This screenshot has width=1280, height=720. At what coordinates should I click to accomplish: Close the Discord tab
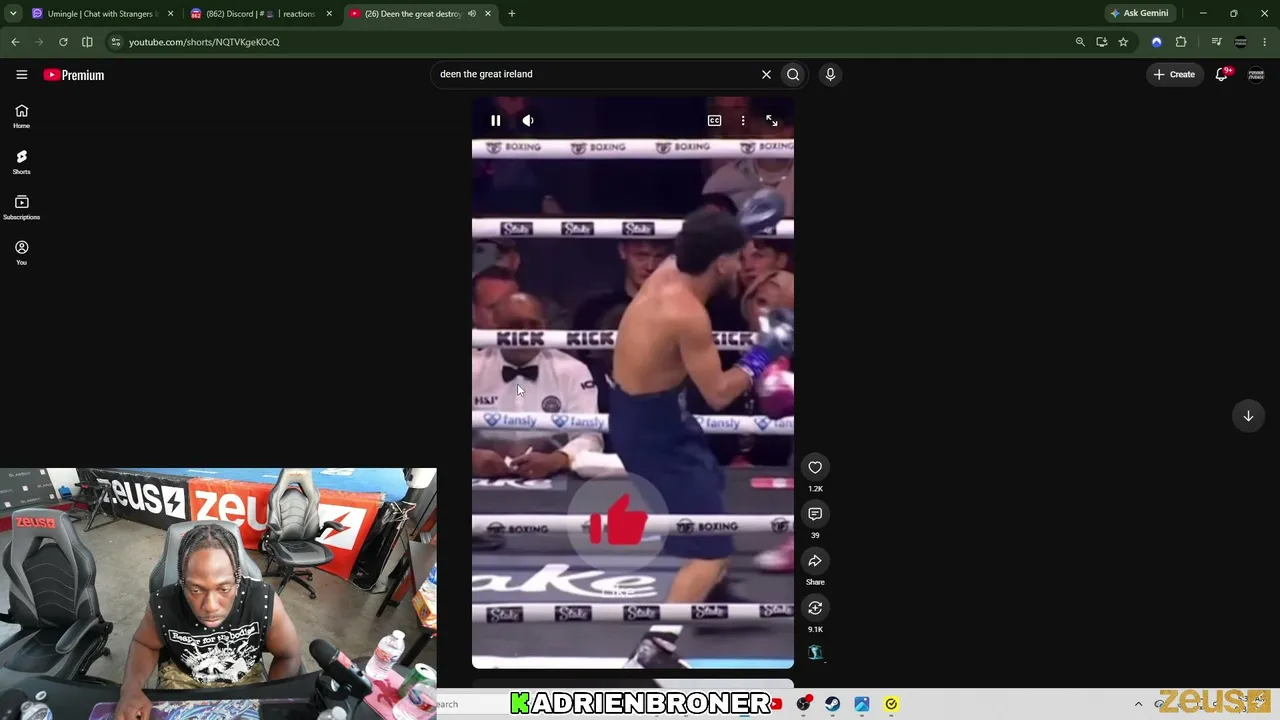coord(329,14)
